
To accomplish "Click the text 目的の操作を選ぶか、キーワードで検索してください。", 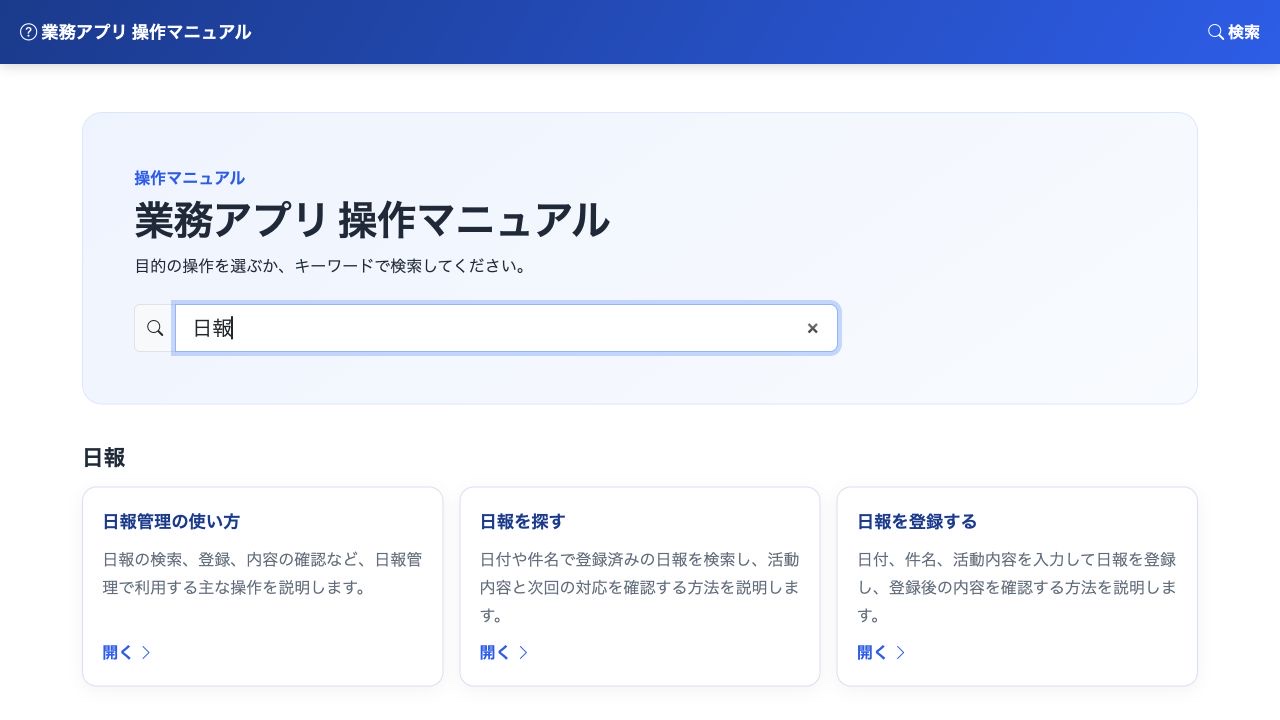I will coord(331,267).
